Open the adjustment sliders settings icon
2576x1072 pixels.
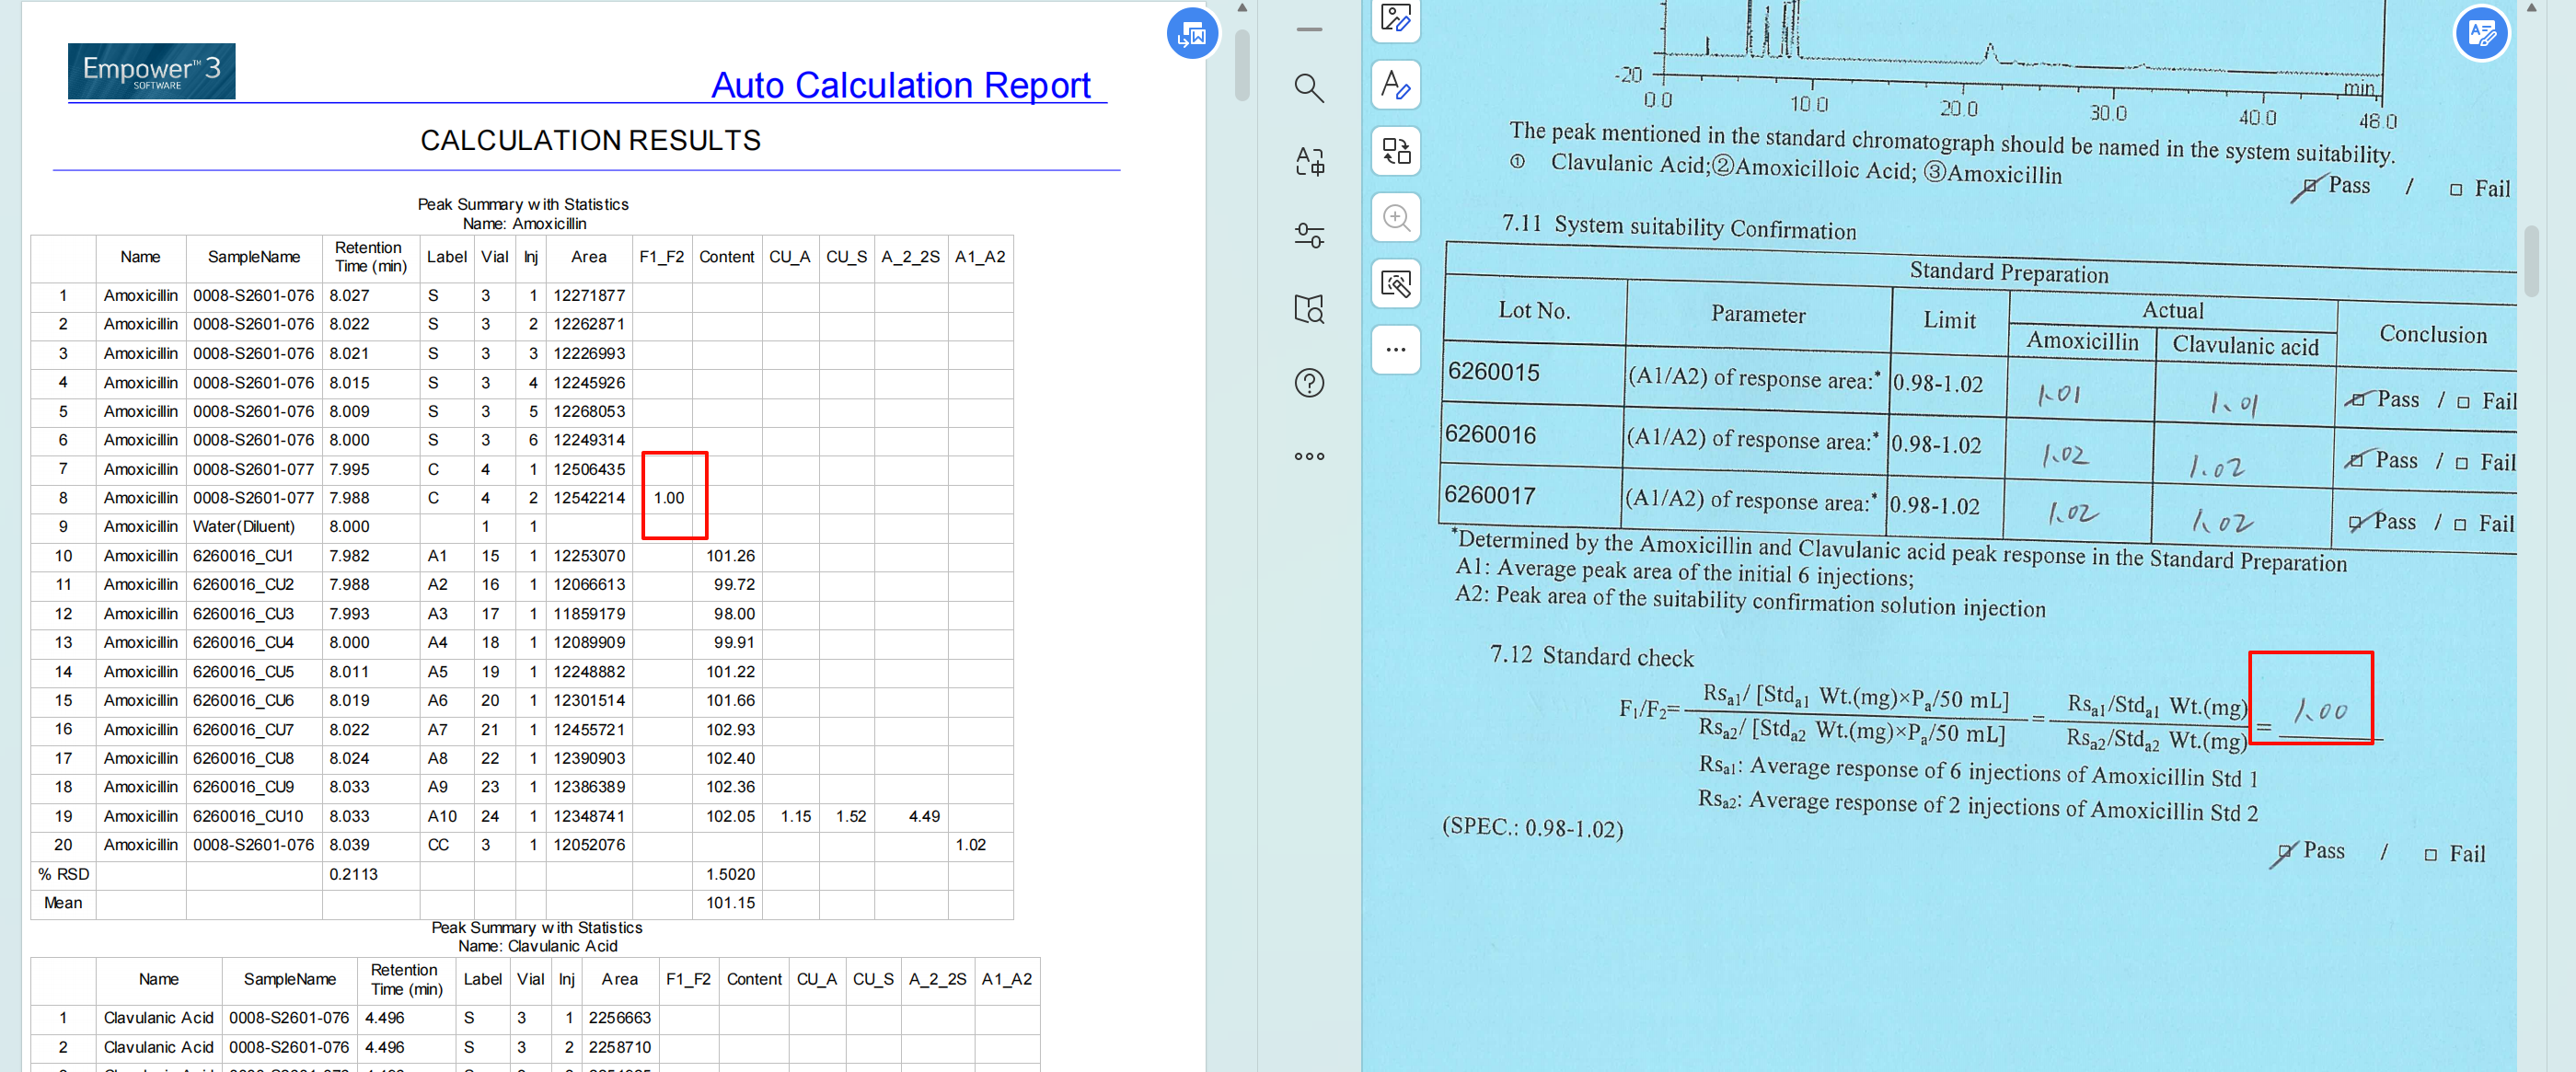point(1309,235)
